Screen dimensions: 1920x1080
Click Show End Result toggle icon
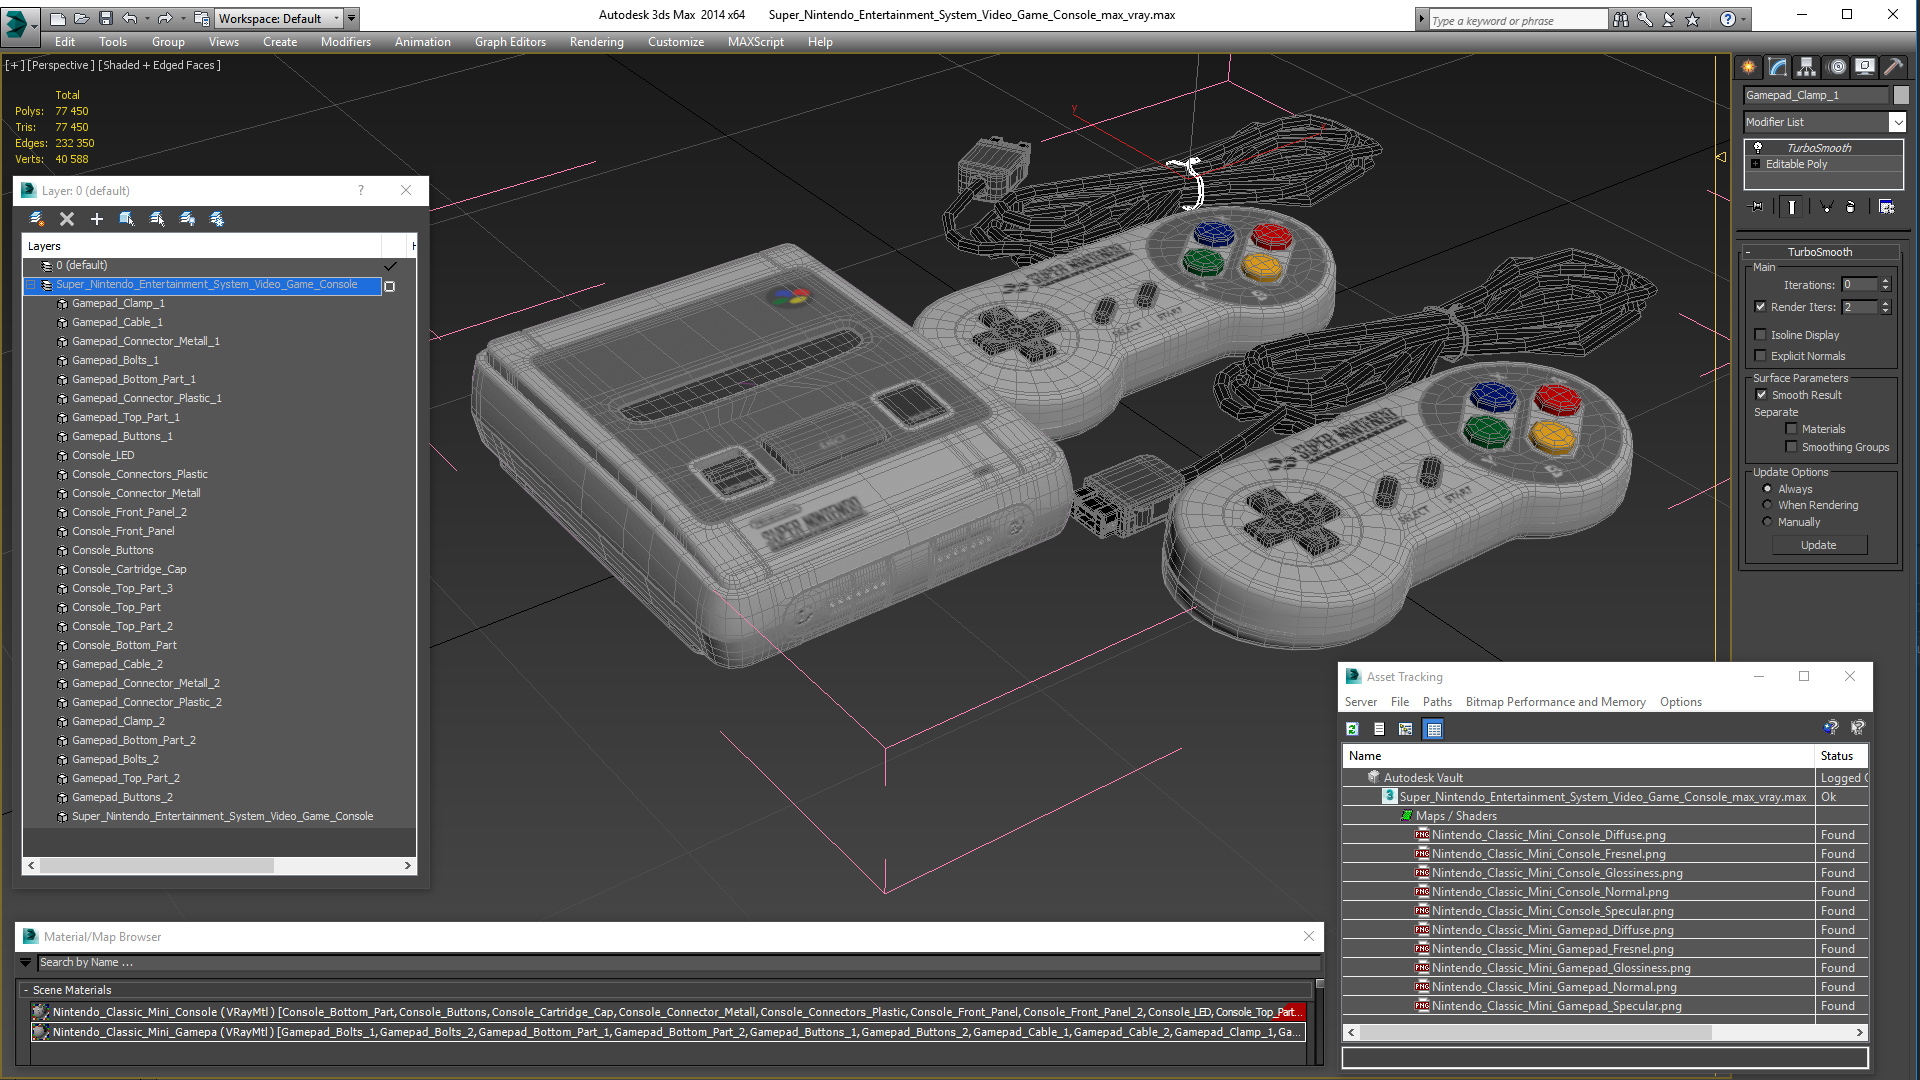click(x=1792, y=207)
